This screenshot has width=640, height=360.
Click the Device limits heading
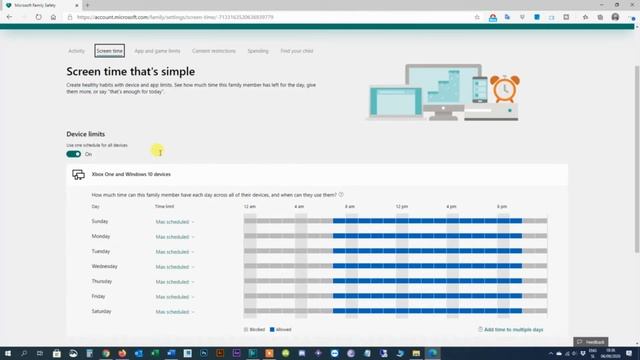(x=86, y=134)
